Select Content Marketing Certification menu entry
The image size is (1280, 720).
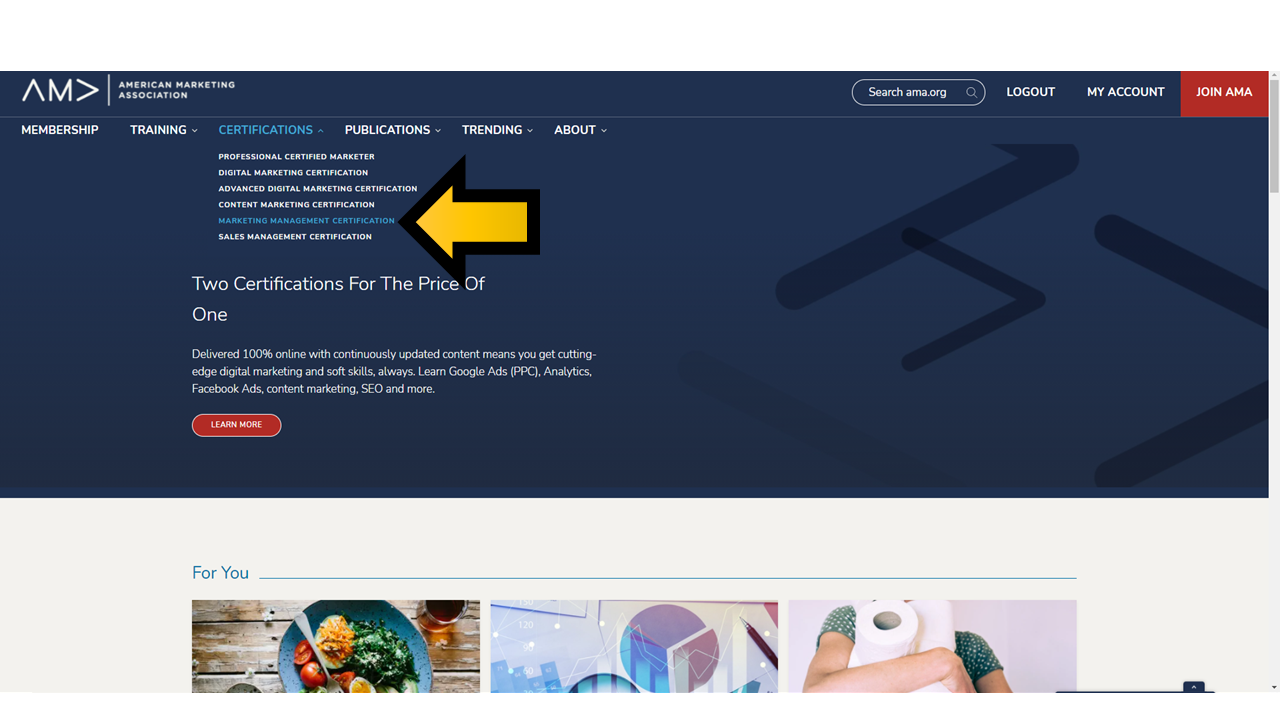click(297, 205)
